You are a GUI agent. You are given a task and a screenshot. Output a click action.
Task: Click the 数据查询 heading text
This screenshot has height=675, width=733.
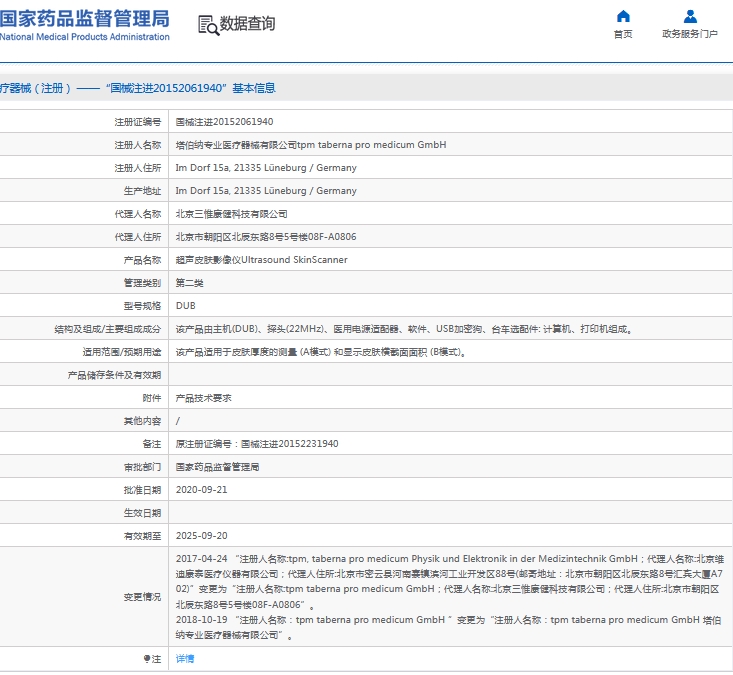(247, 23)
